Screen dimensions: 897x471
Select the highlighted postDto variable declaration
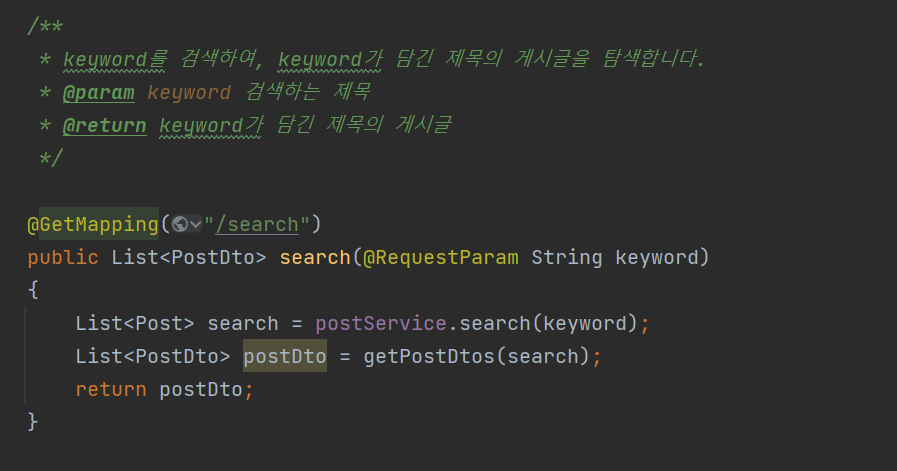[x=285, y=356]
